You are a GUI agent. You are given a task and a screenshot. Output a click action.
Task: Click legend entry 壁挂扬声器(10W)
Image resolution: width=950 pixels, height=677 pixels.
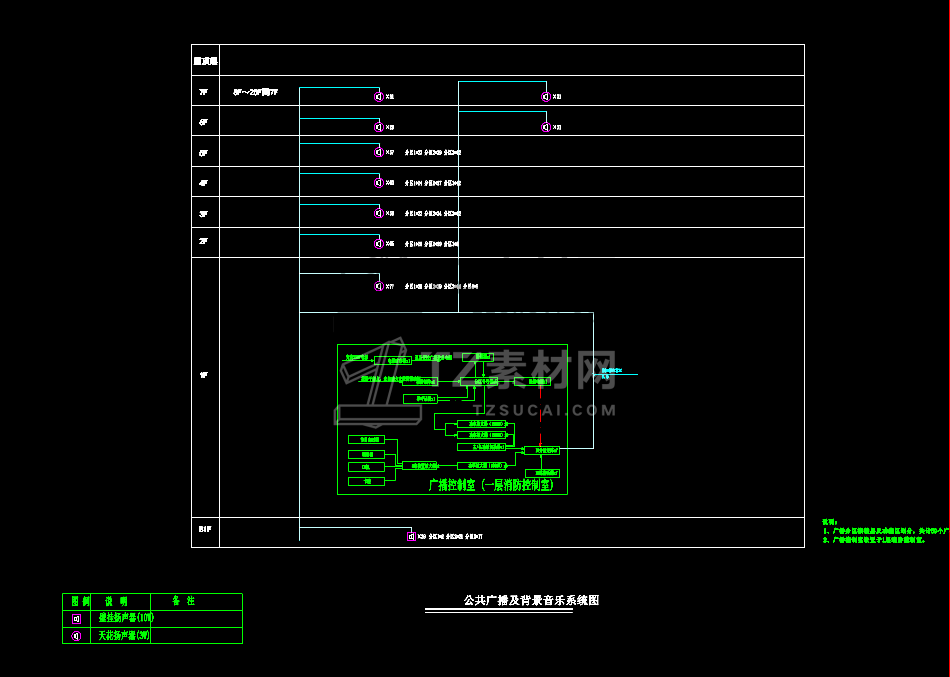coord(126,618)
